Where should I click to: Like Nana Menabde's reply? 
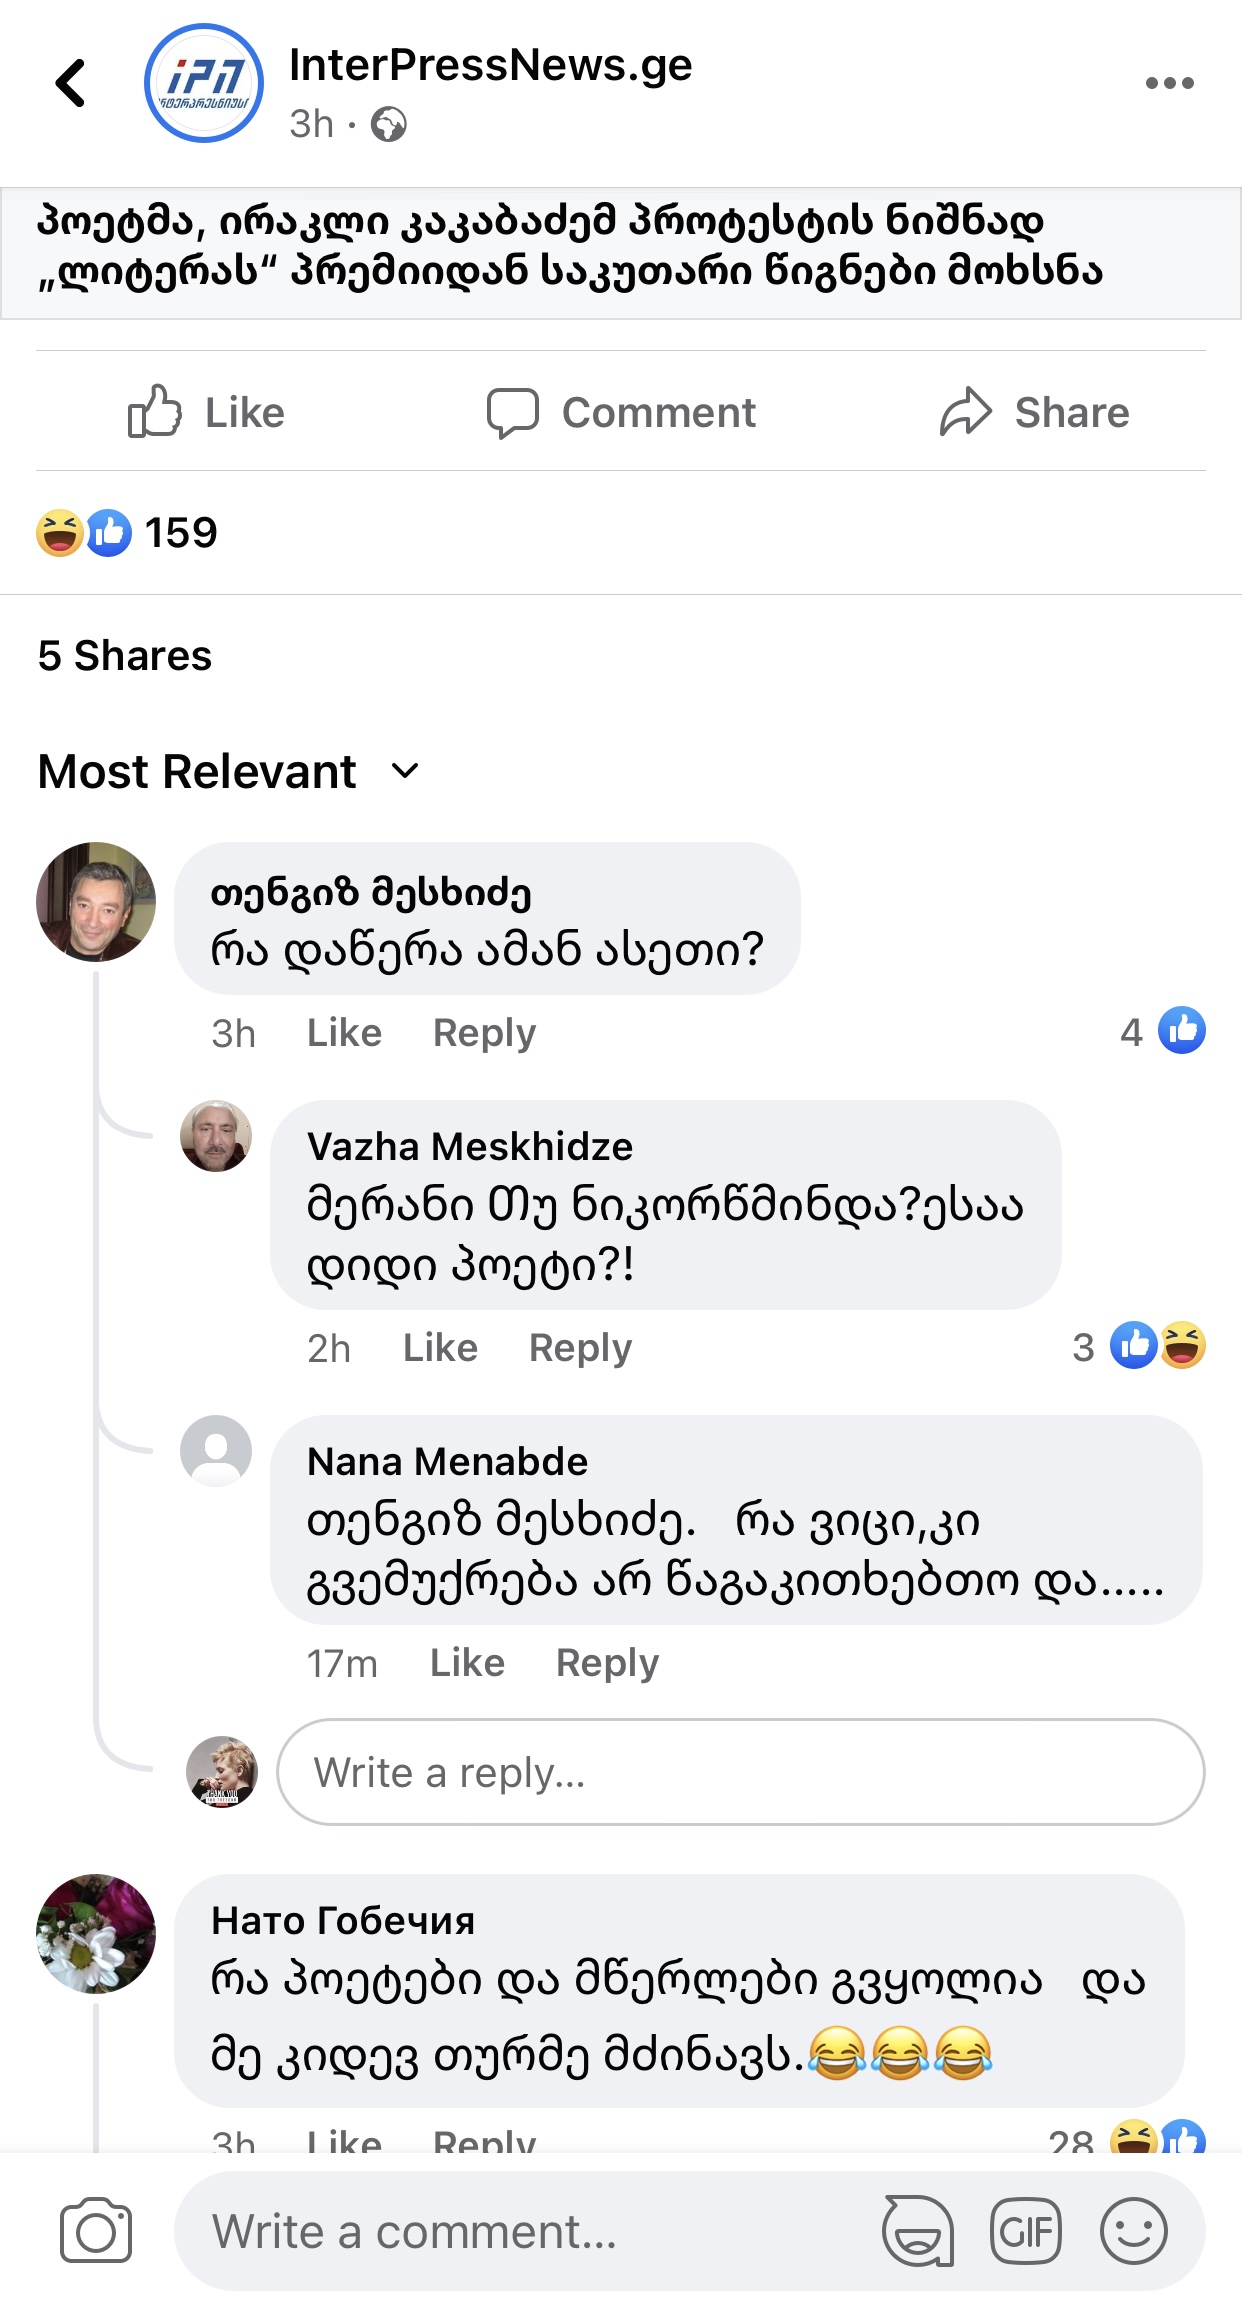467,1663
